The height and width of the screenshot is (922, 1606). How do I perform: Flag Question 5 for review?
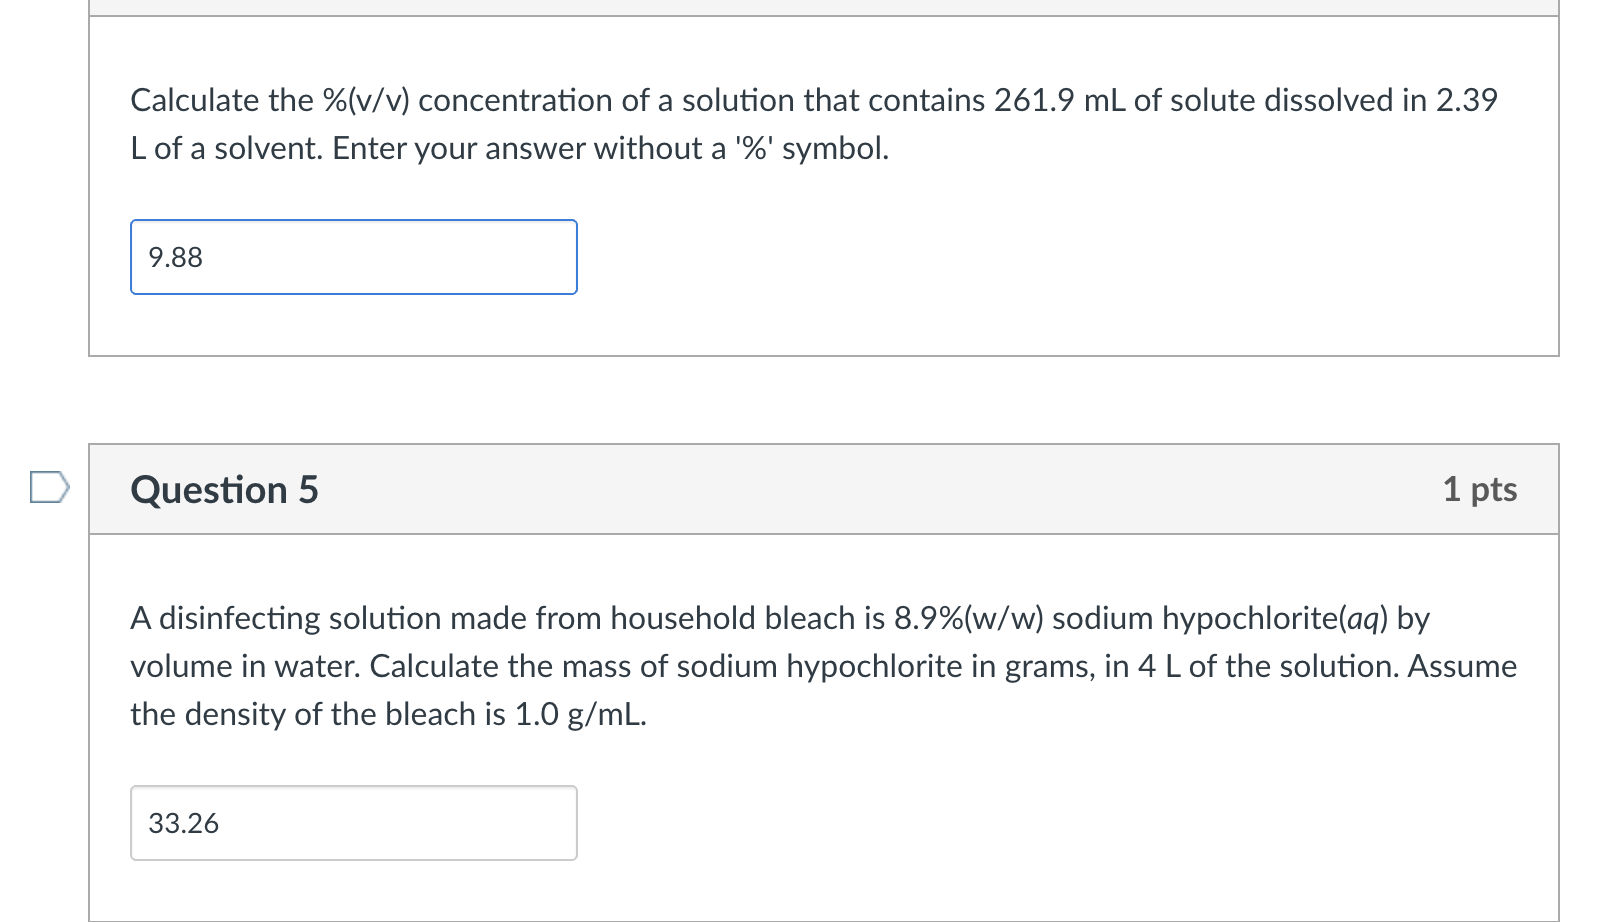pos(49,488)
